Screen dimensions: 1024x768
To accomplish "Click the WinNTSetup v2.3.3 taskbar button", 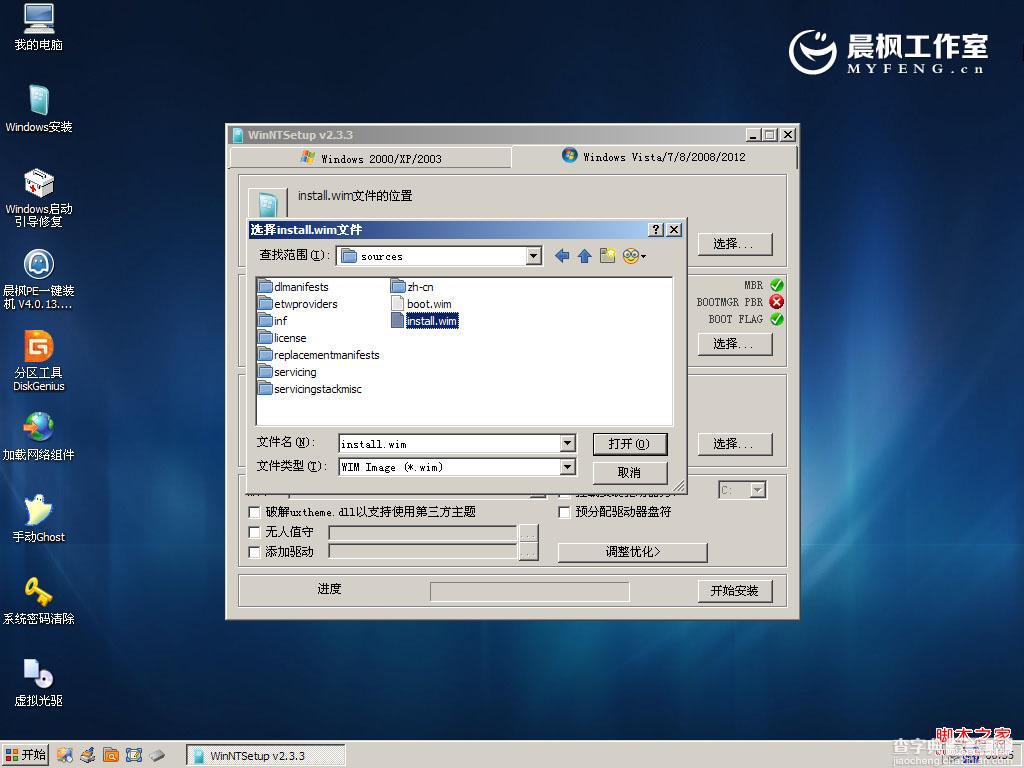I will (266, 756).
